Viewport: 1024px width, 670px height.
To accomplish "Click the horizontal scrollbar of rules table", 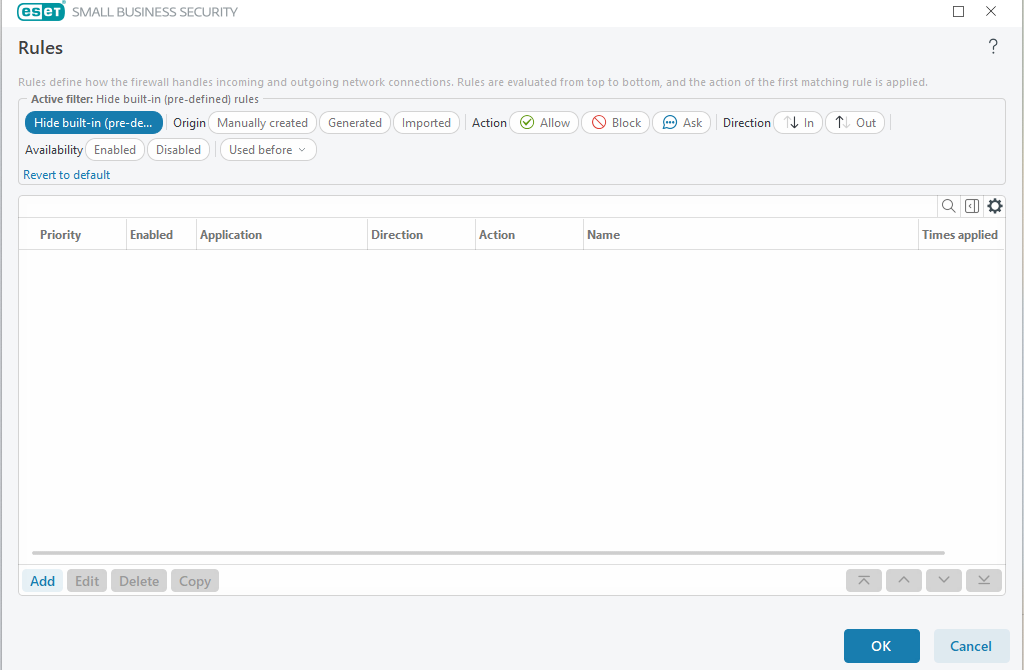I will click(x=488, y=553).
